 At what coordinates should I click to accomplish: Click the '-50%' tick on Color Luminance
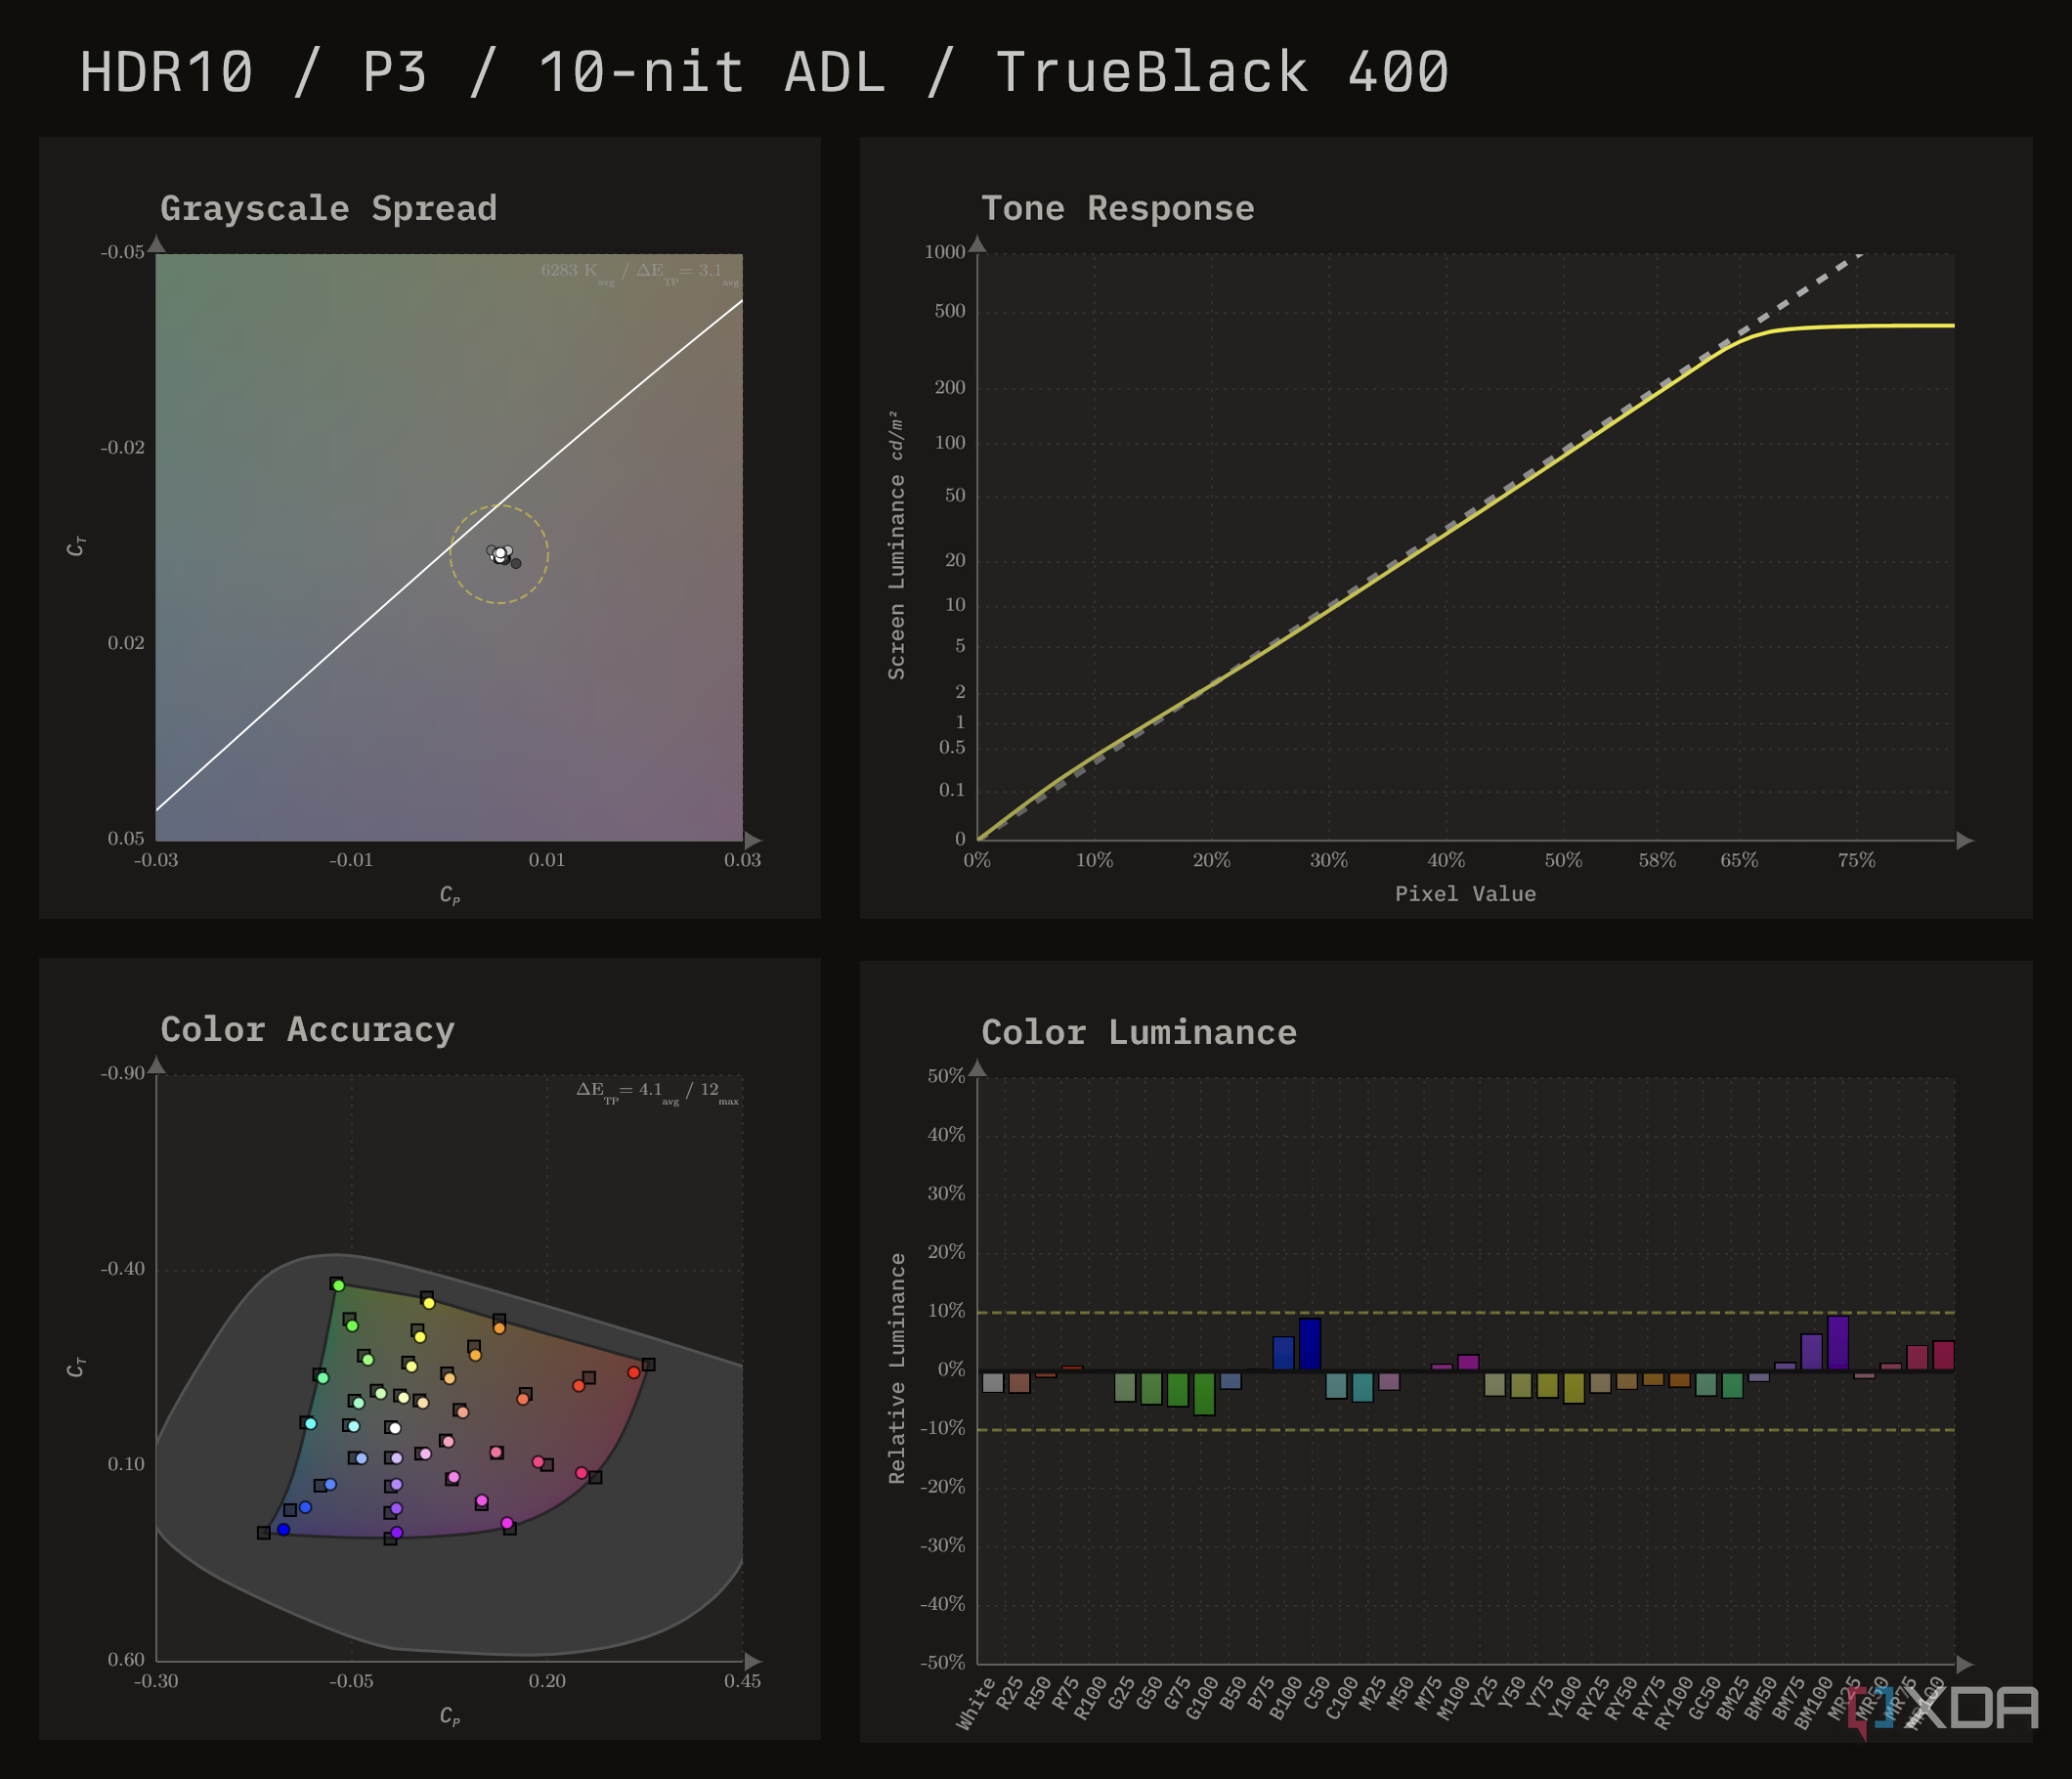(x=942, y=1662)
